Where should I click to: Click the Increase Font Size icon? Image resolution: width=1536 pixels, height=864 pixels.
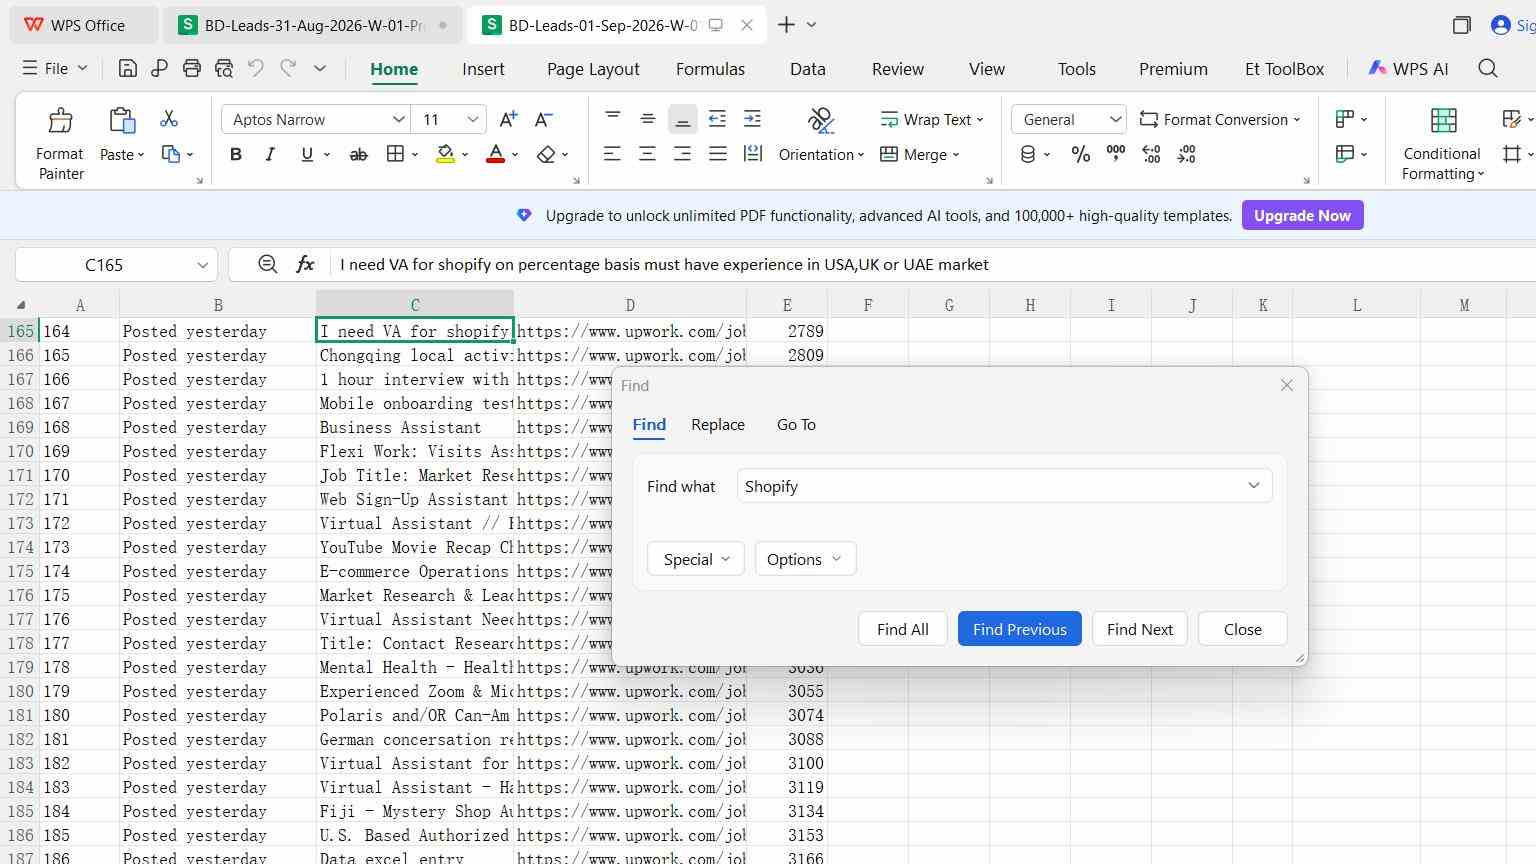click(508, 119)
